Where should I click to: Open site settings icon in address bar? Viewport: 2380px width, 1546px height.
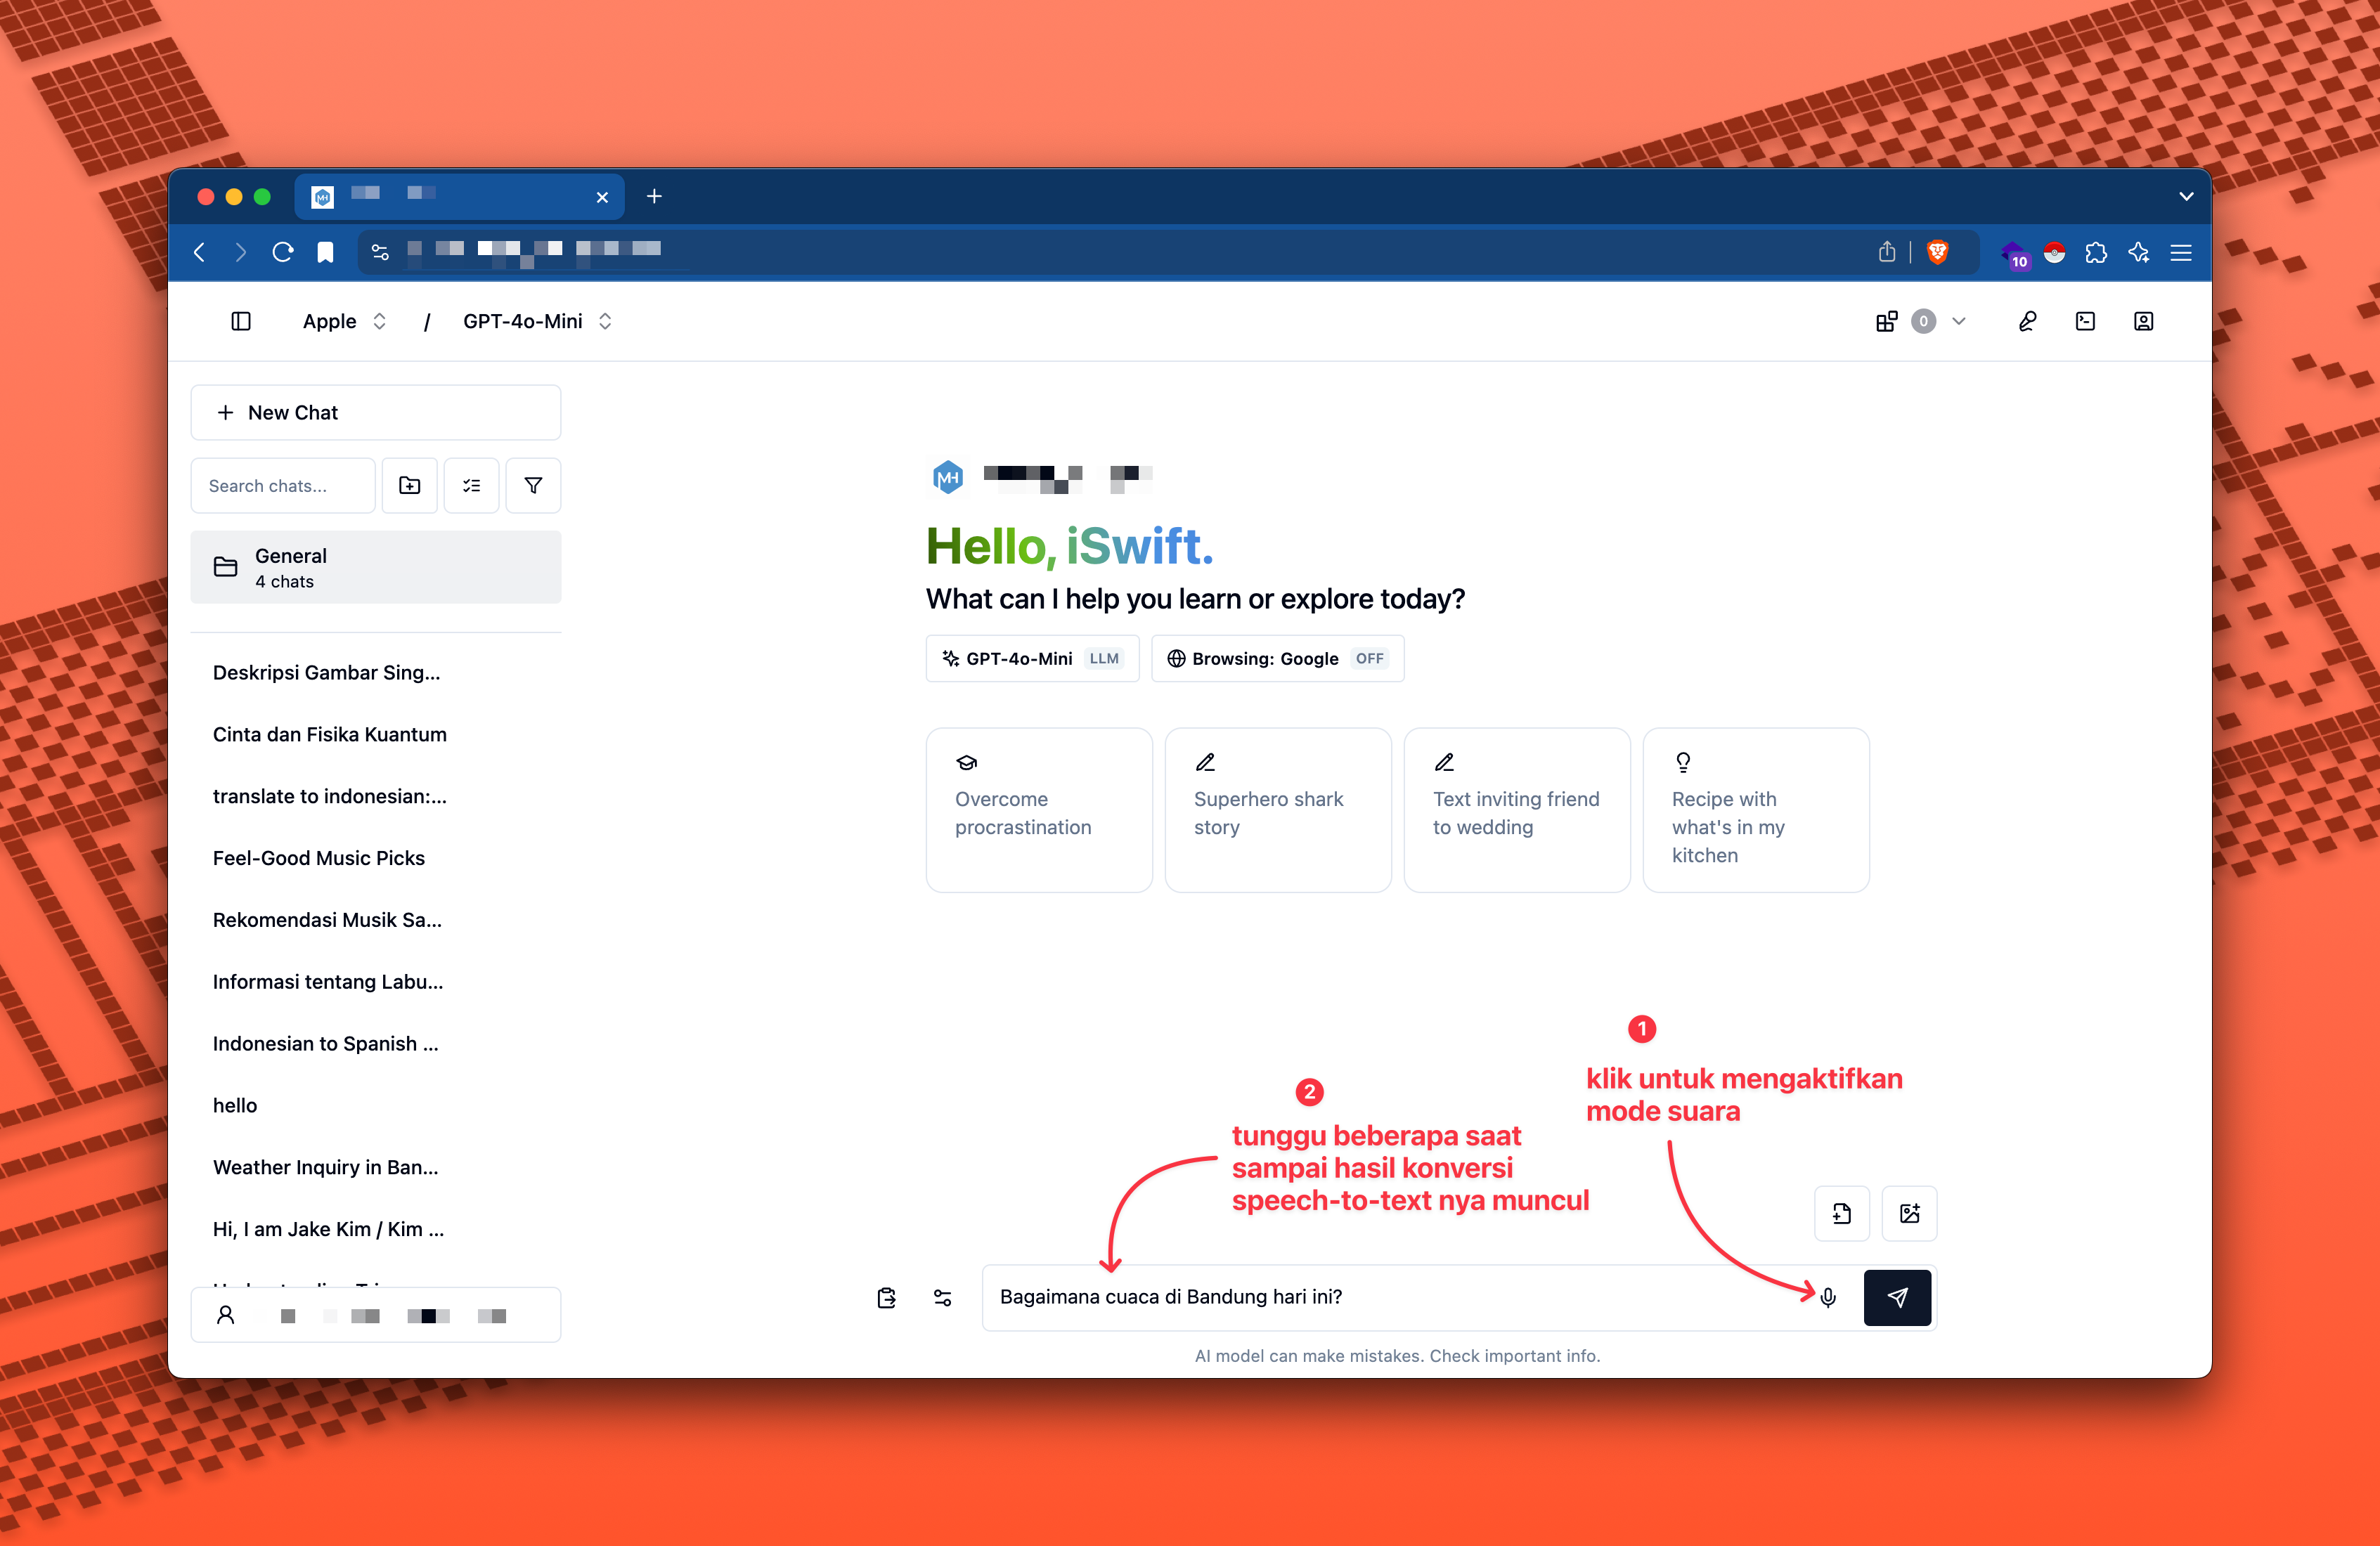(380, 252)
